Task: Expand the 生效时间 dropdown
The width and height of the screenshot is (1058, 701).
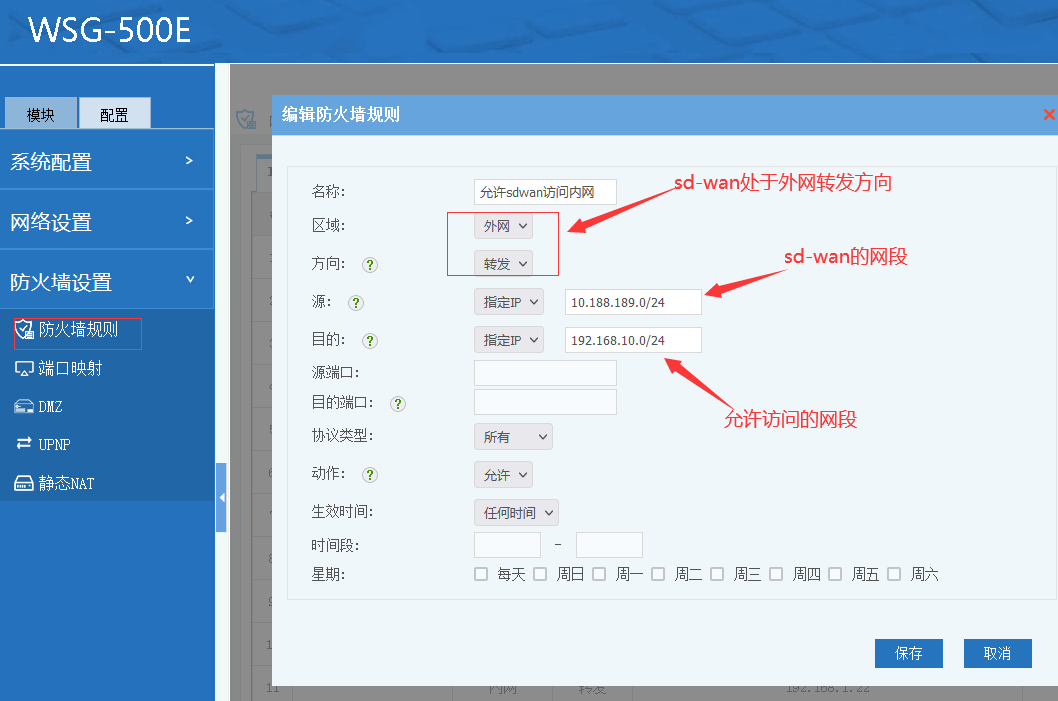Action: point(515,513)
